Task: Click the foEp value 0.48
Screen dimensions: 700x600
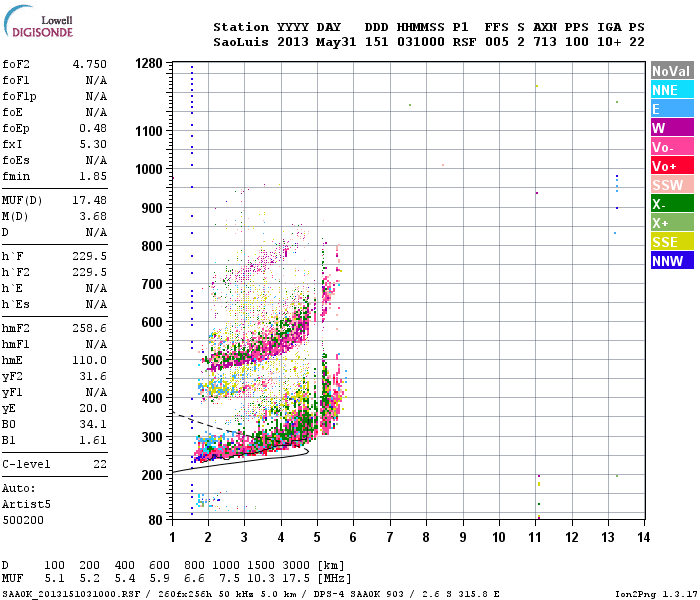Action: coord(93,128)
